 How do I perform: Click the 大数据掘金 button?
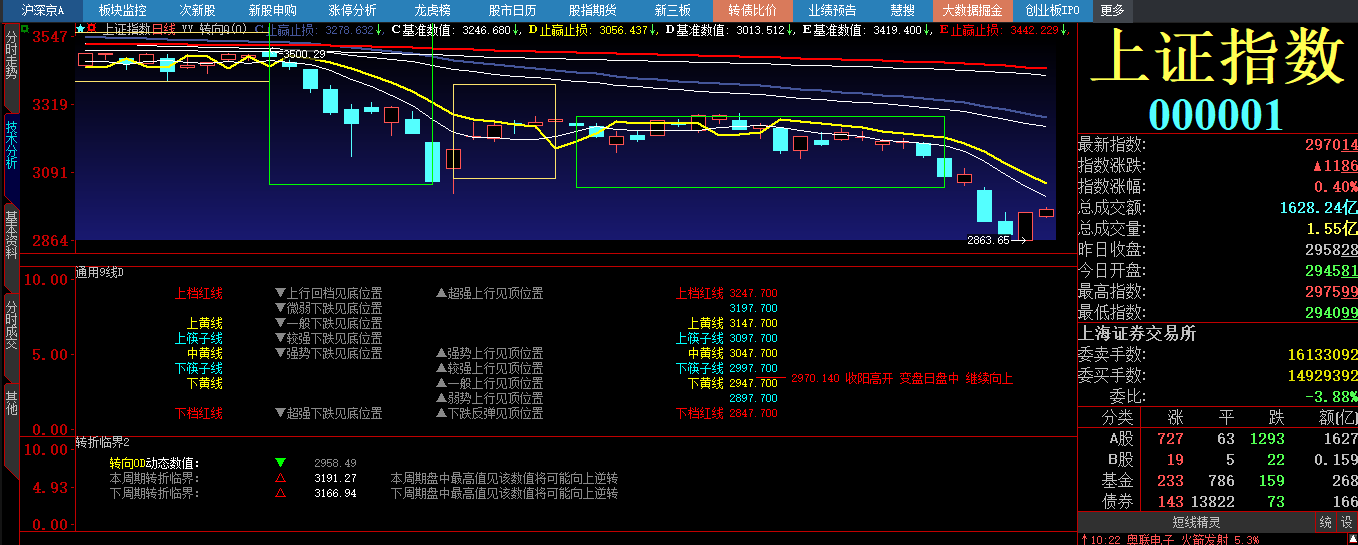(x=972, y=10)
